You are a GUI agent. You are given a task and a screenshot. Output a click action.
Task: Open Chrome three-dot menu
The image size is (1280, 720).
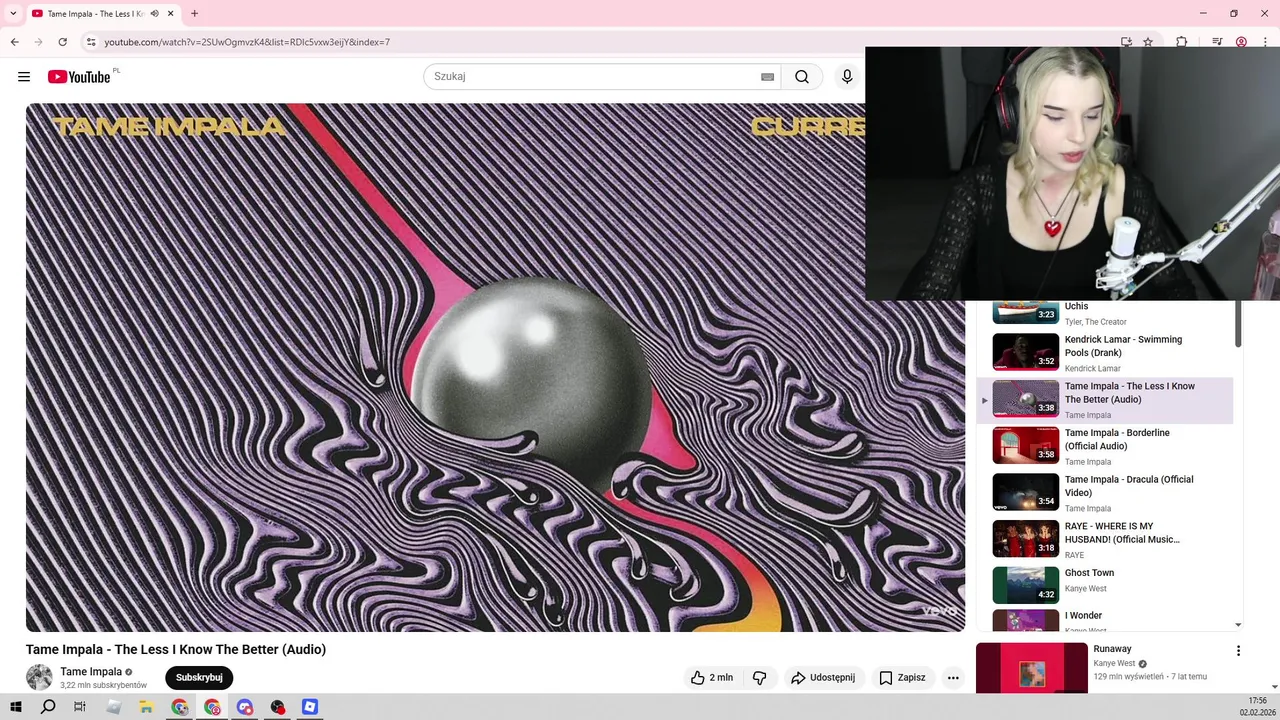point(1265,42)
